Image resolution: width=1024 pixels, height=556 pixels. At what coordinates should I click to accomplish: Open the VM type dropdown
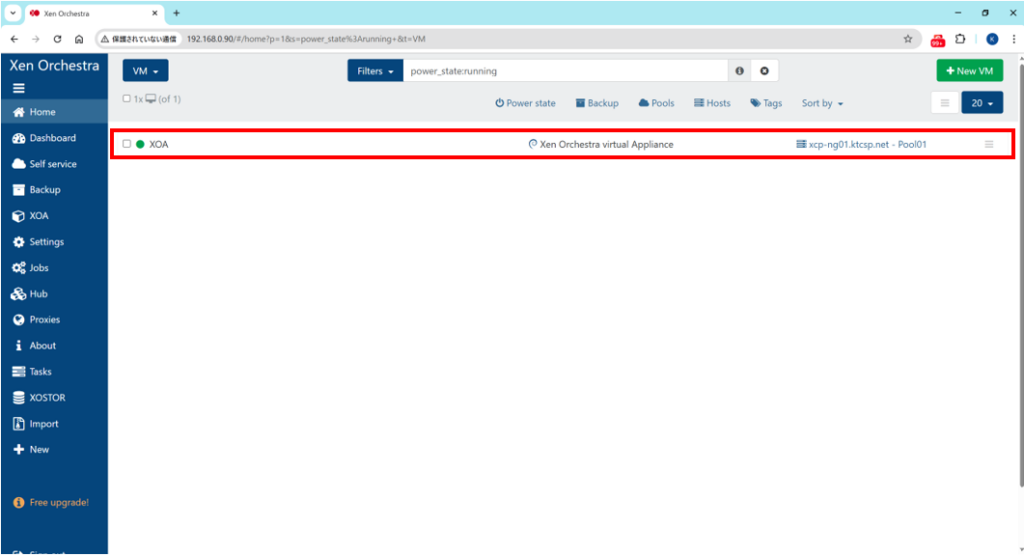click(x=145, y=71)
